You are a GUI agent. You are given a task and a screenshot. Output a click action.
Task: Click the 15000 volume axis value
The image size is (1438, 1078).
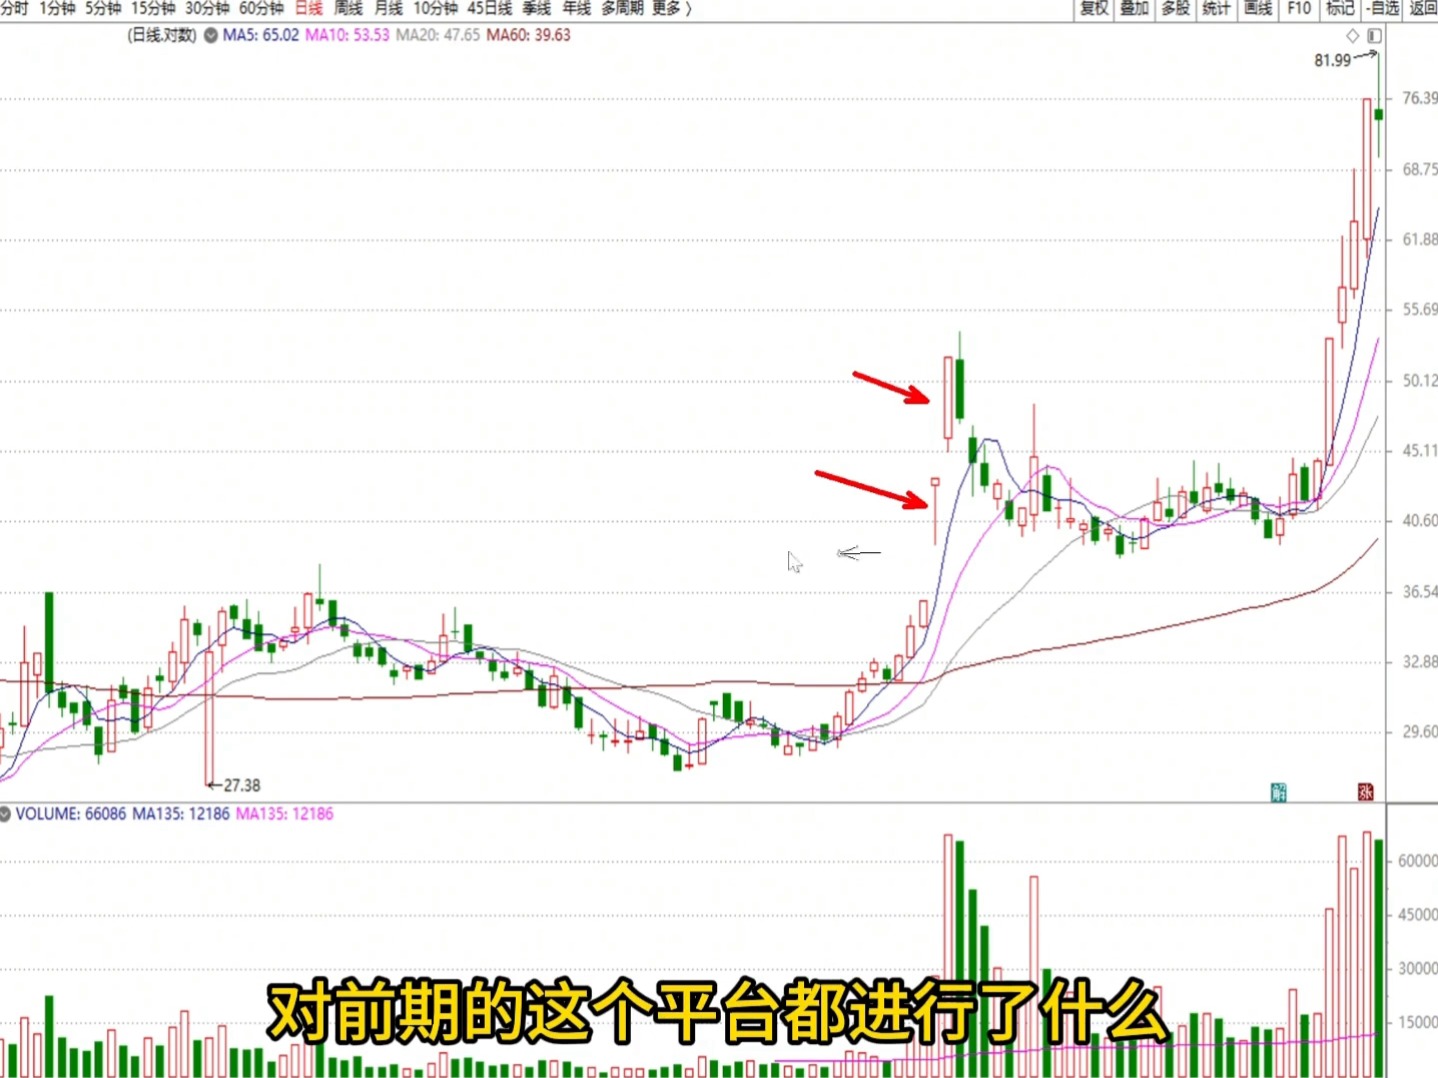pos(1418,1022)
